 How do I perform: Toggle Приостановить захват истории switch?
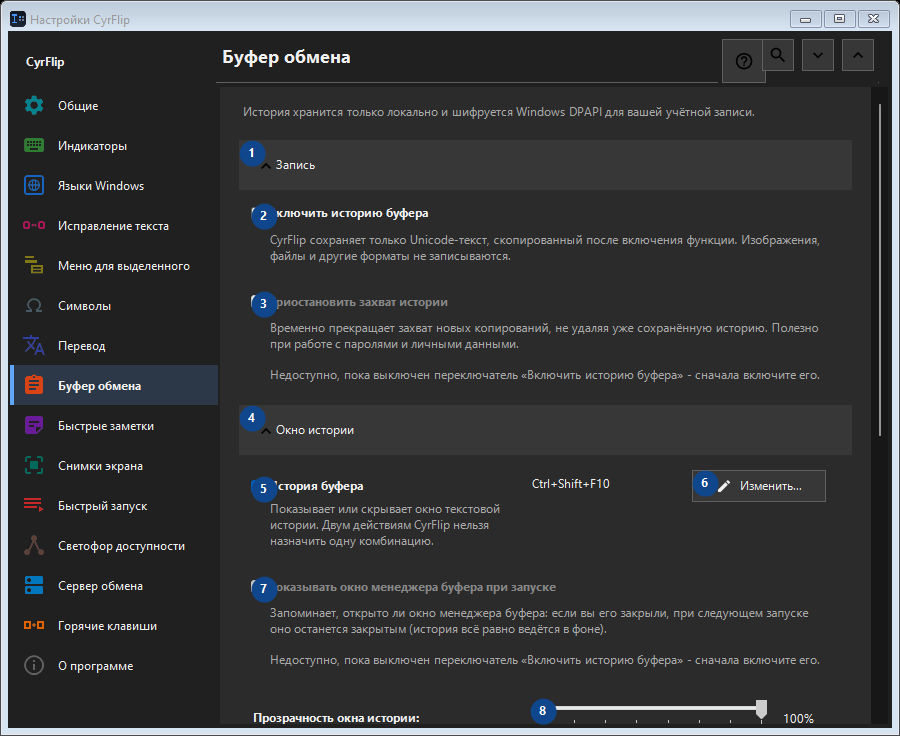pyautogui.click(x=260, y=302)
